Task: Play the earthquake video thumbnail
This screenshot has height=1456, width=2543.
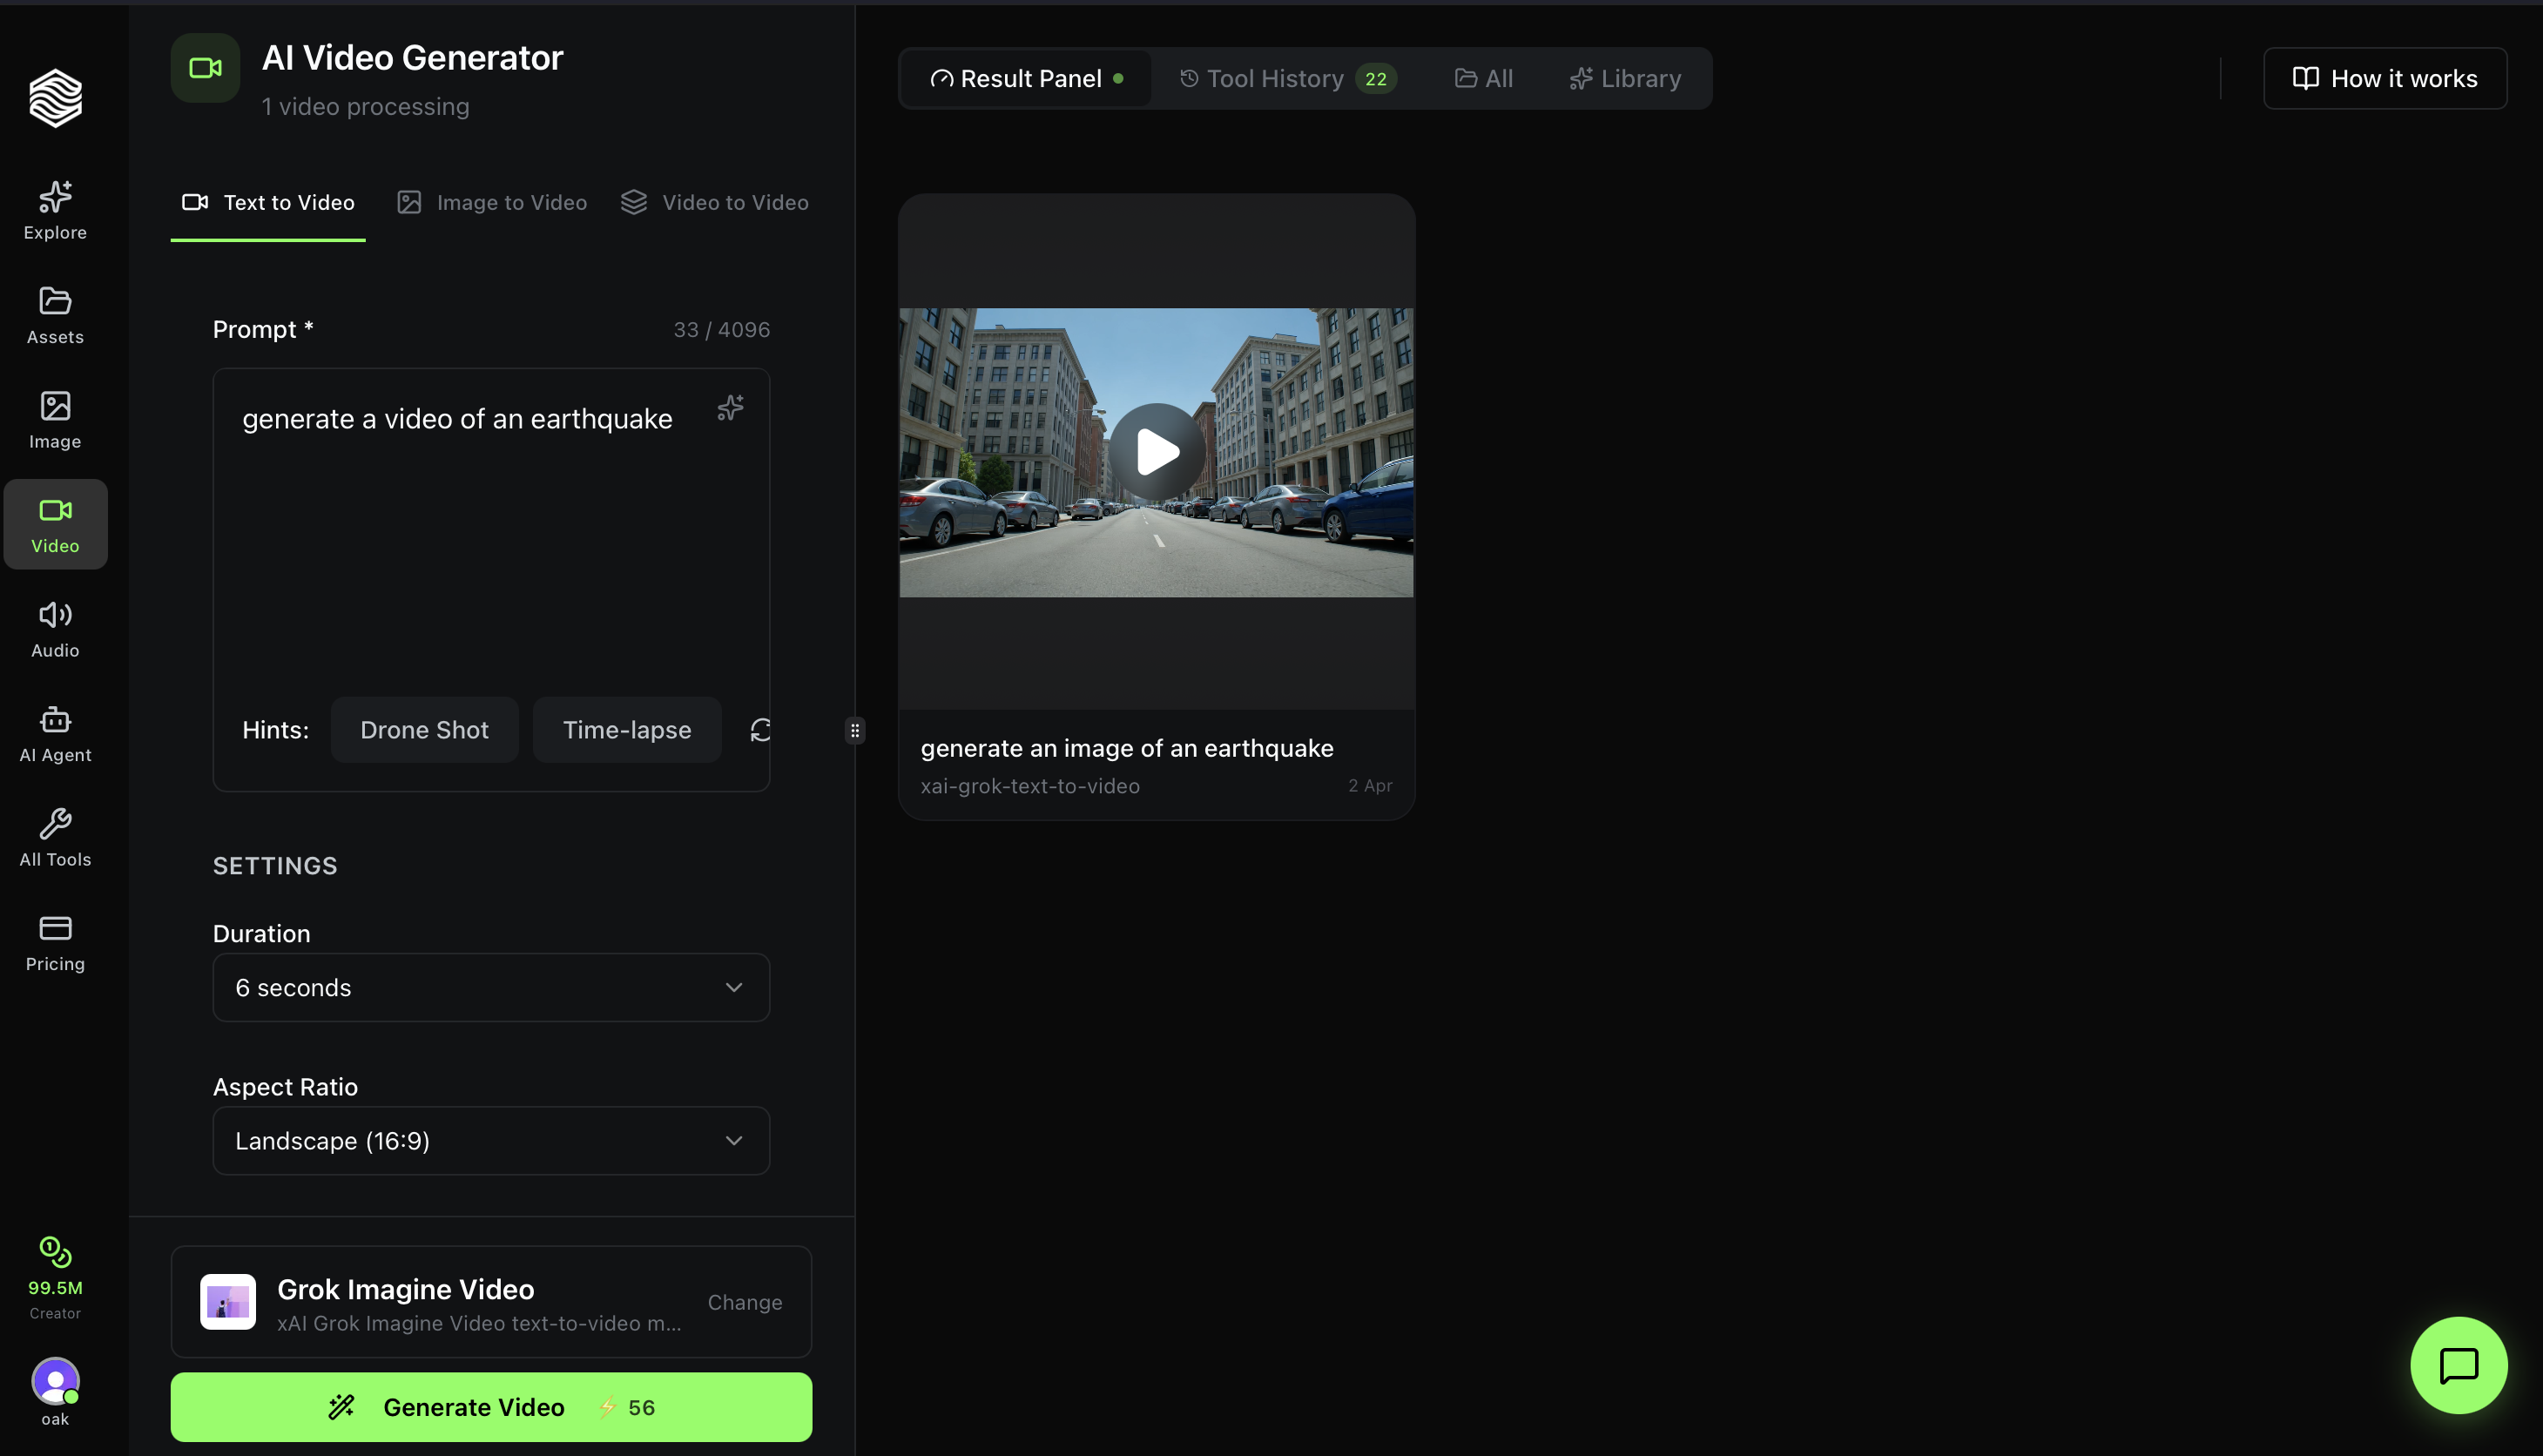Action: (x=1156, y=452)
